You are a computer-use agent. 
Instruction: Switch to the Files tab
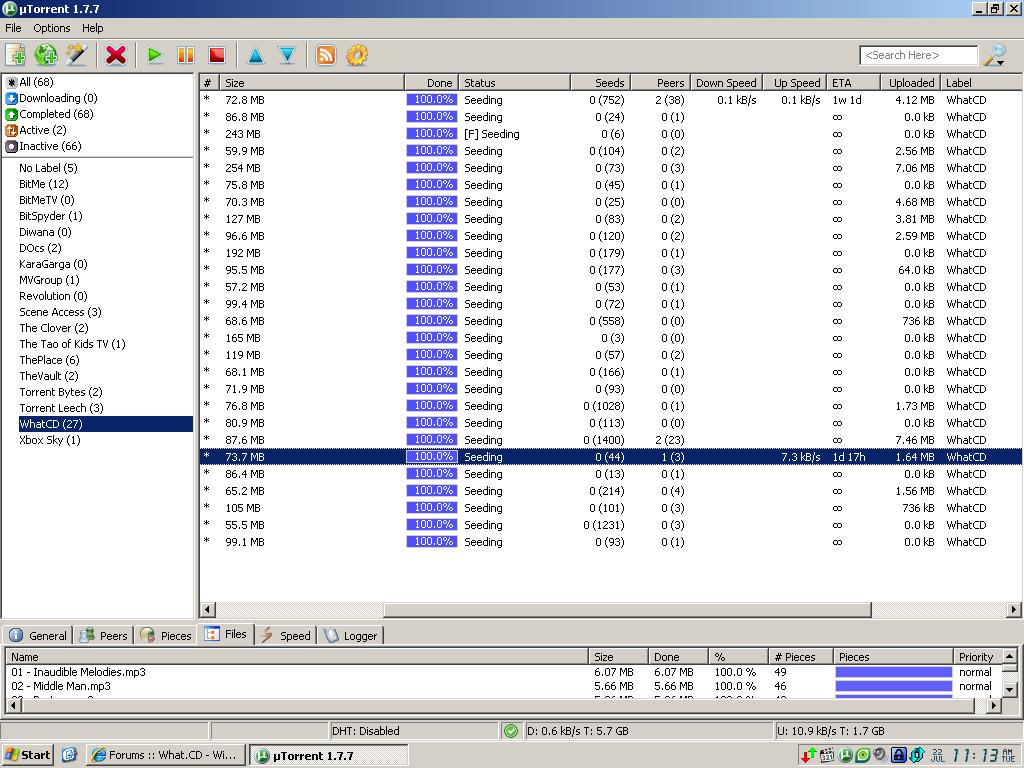226,634
